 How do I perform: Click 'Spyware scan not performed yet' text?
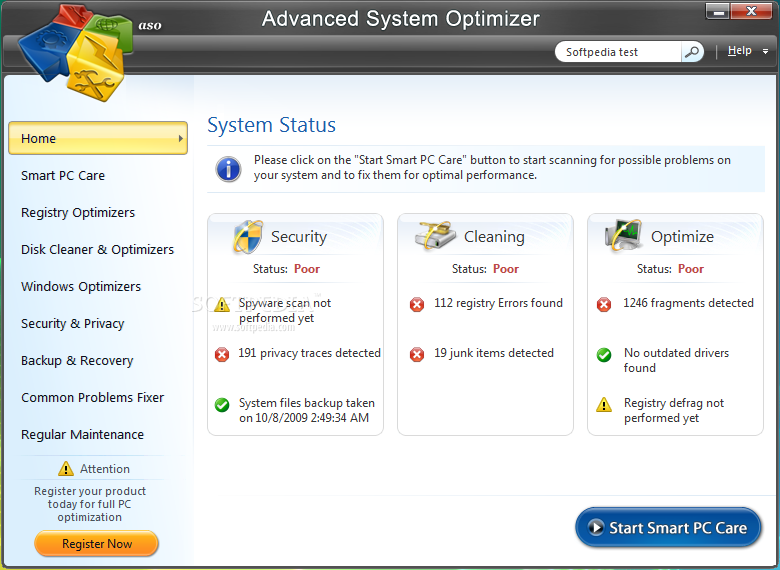285,310
